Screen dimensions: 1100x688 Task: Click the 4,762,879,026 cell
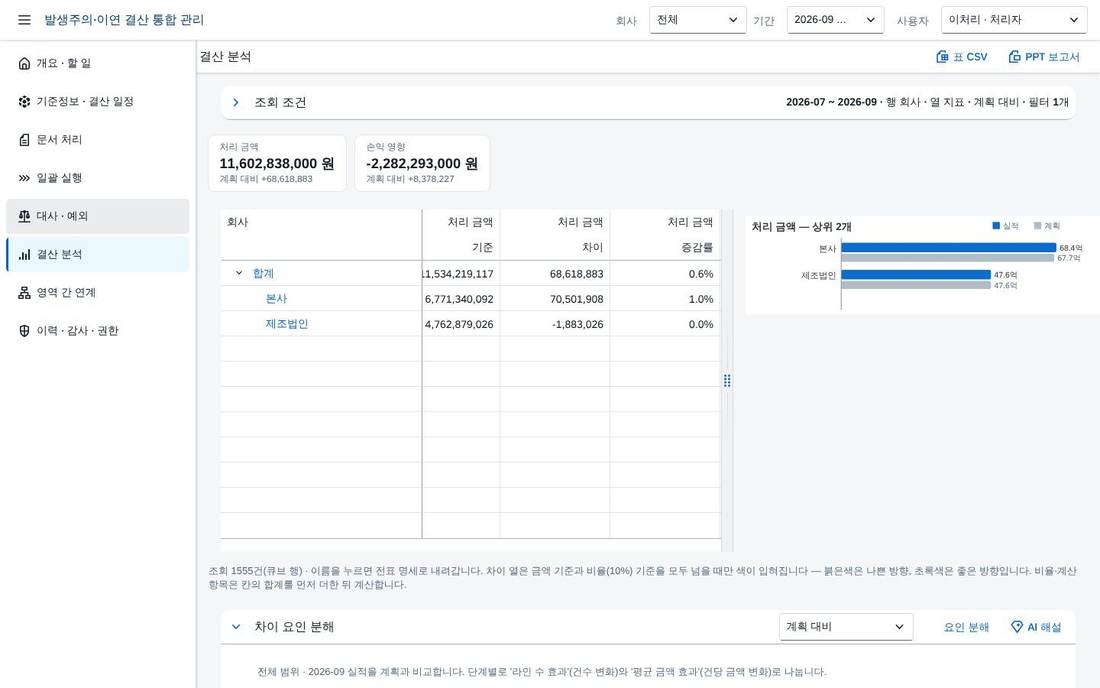pyautogui.click(x=461, y=324)
